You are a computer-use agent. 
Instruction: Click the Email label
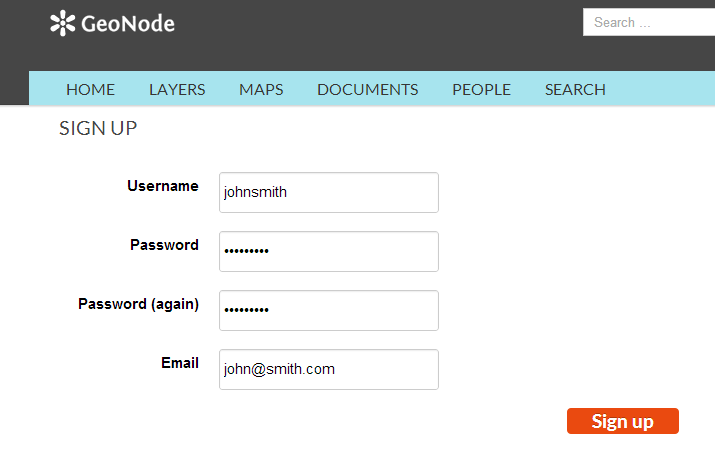click(x=180, y=363)
